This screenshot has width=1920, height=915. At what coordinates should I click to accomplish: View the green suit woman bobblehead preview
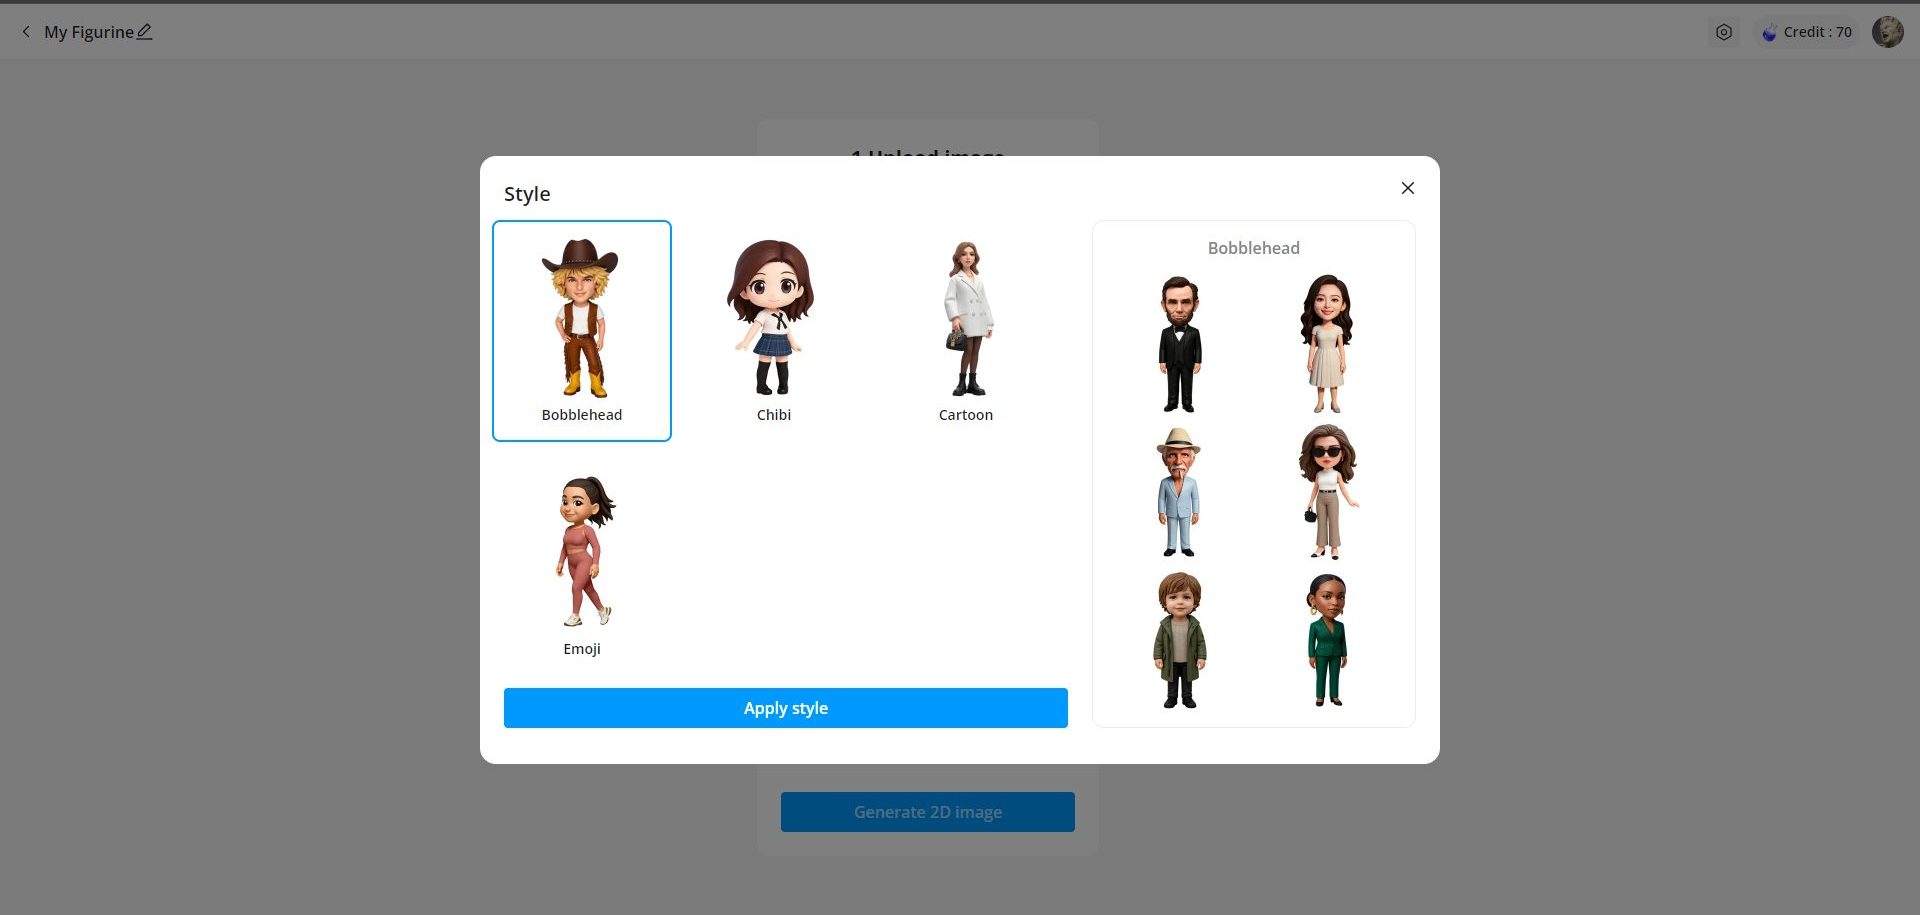(1327, 640)
